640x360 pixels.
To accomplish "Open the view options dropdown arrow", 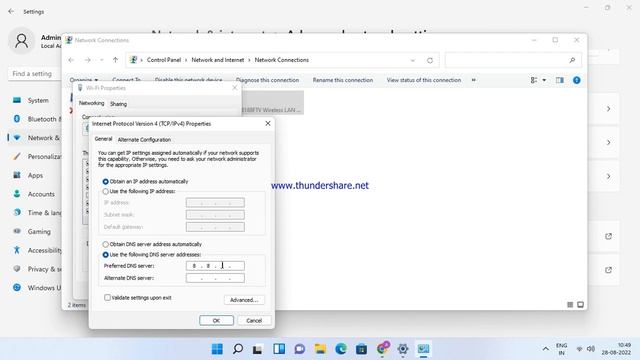I will coord(544,80).
